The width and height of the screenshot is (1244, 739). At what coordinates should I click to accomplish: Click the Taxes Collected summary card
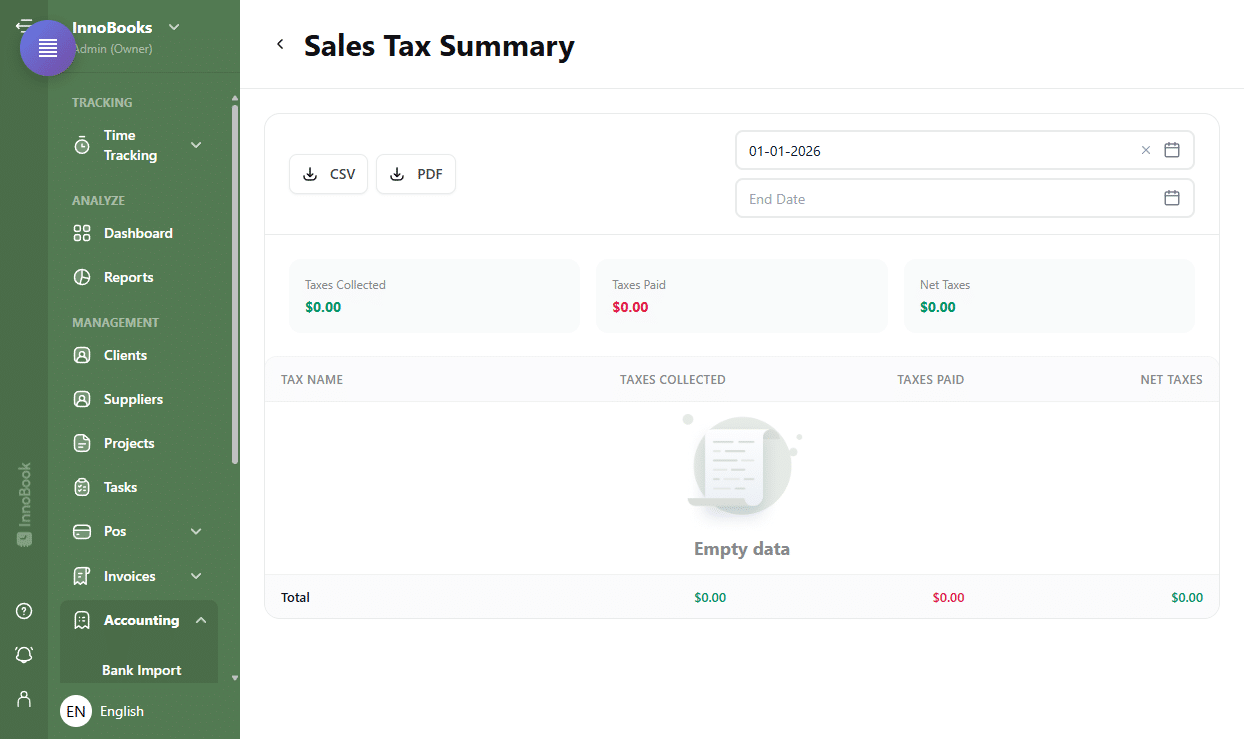pyautogui.click(x=434, y=296)
